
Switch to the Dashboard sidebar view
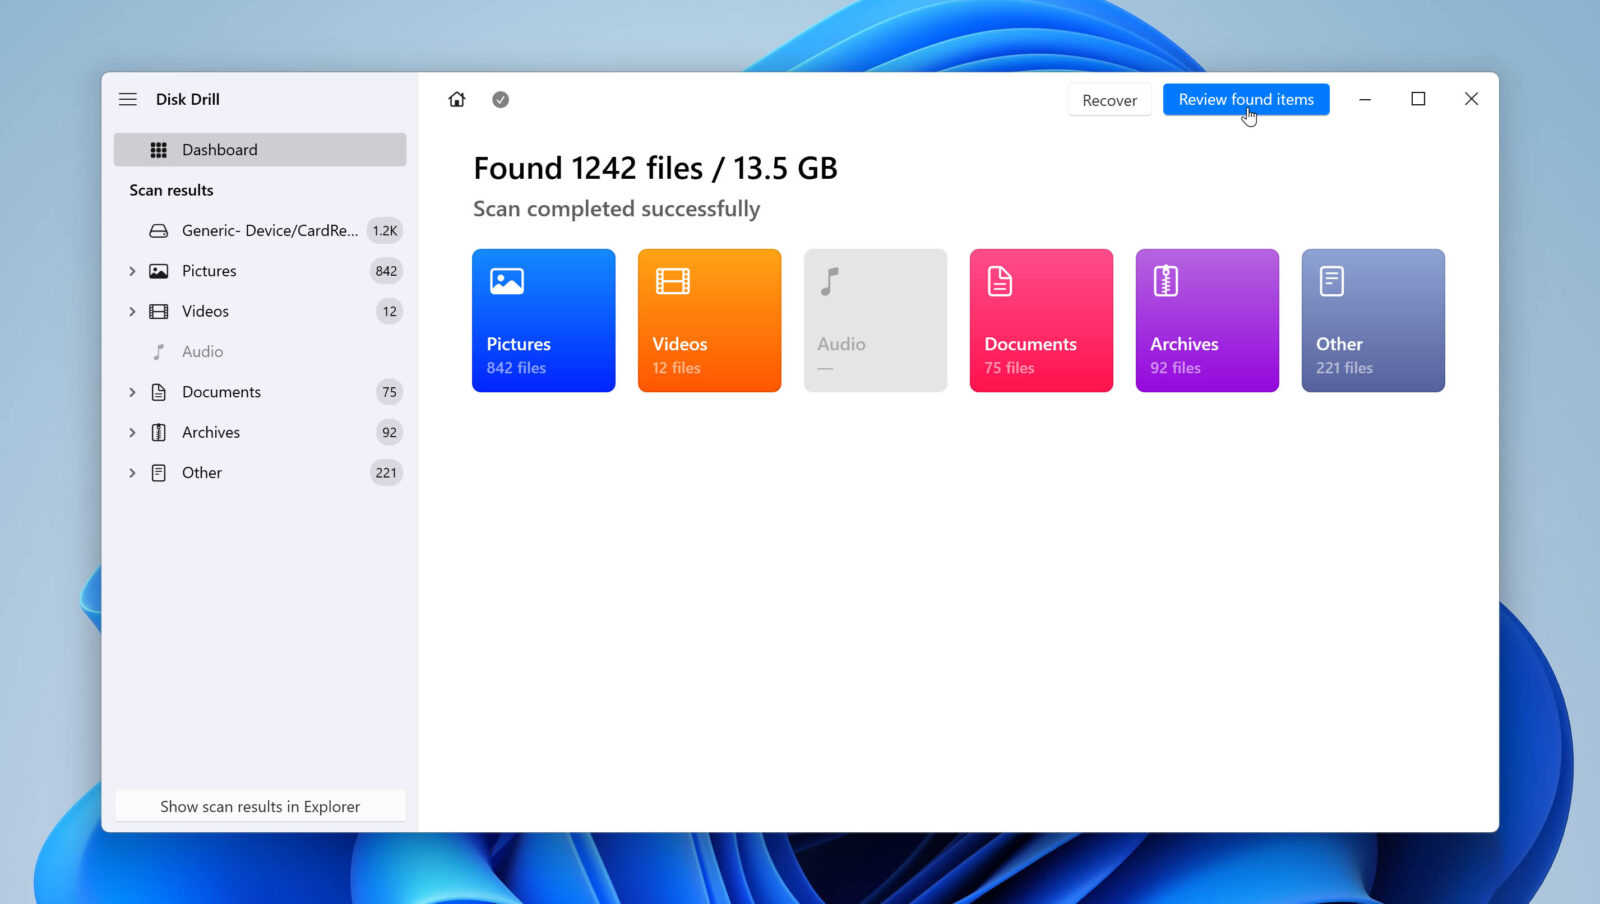pos(220,149)
